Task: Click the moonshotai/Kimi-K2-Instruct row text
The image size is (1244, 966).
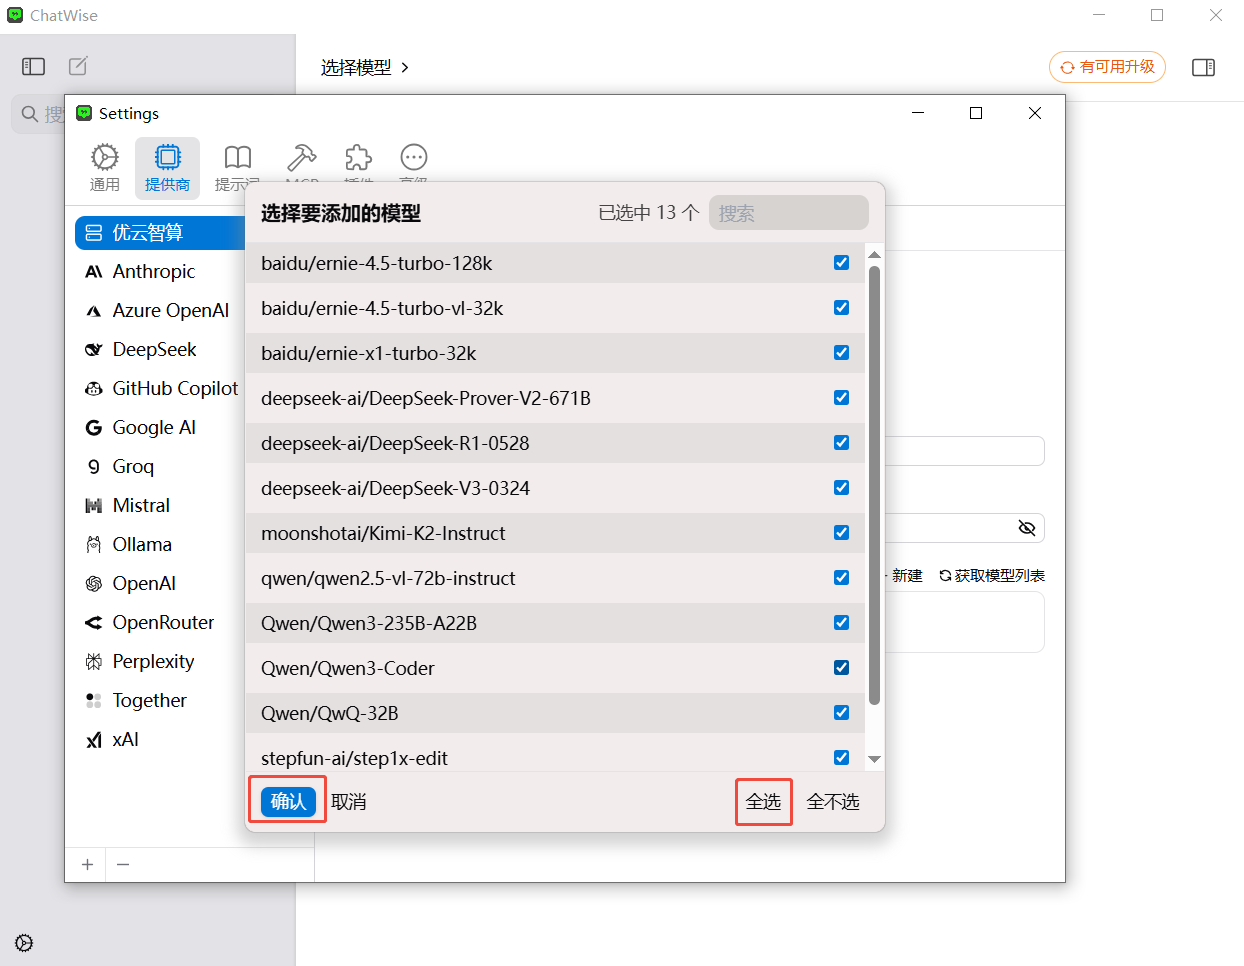Action: (x=383, y=533)
